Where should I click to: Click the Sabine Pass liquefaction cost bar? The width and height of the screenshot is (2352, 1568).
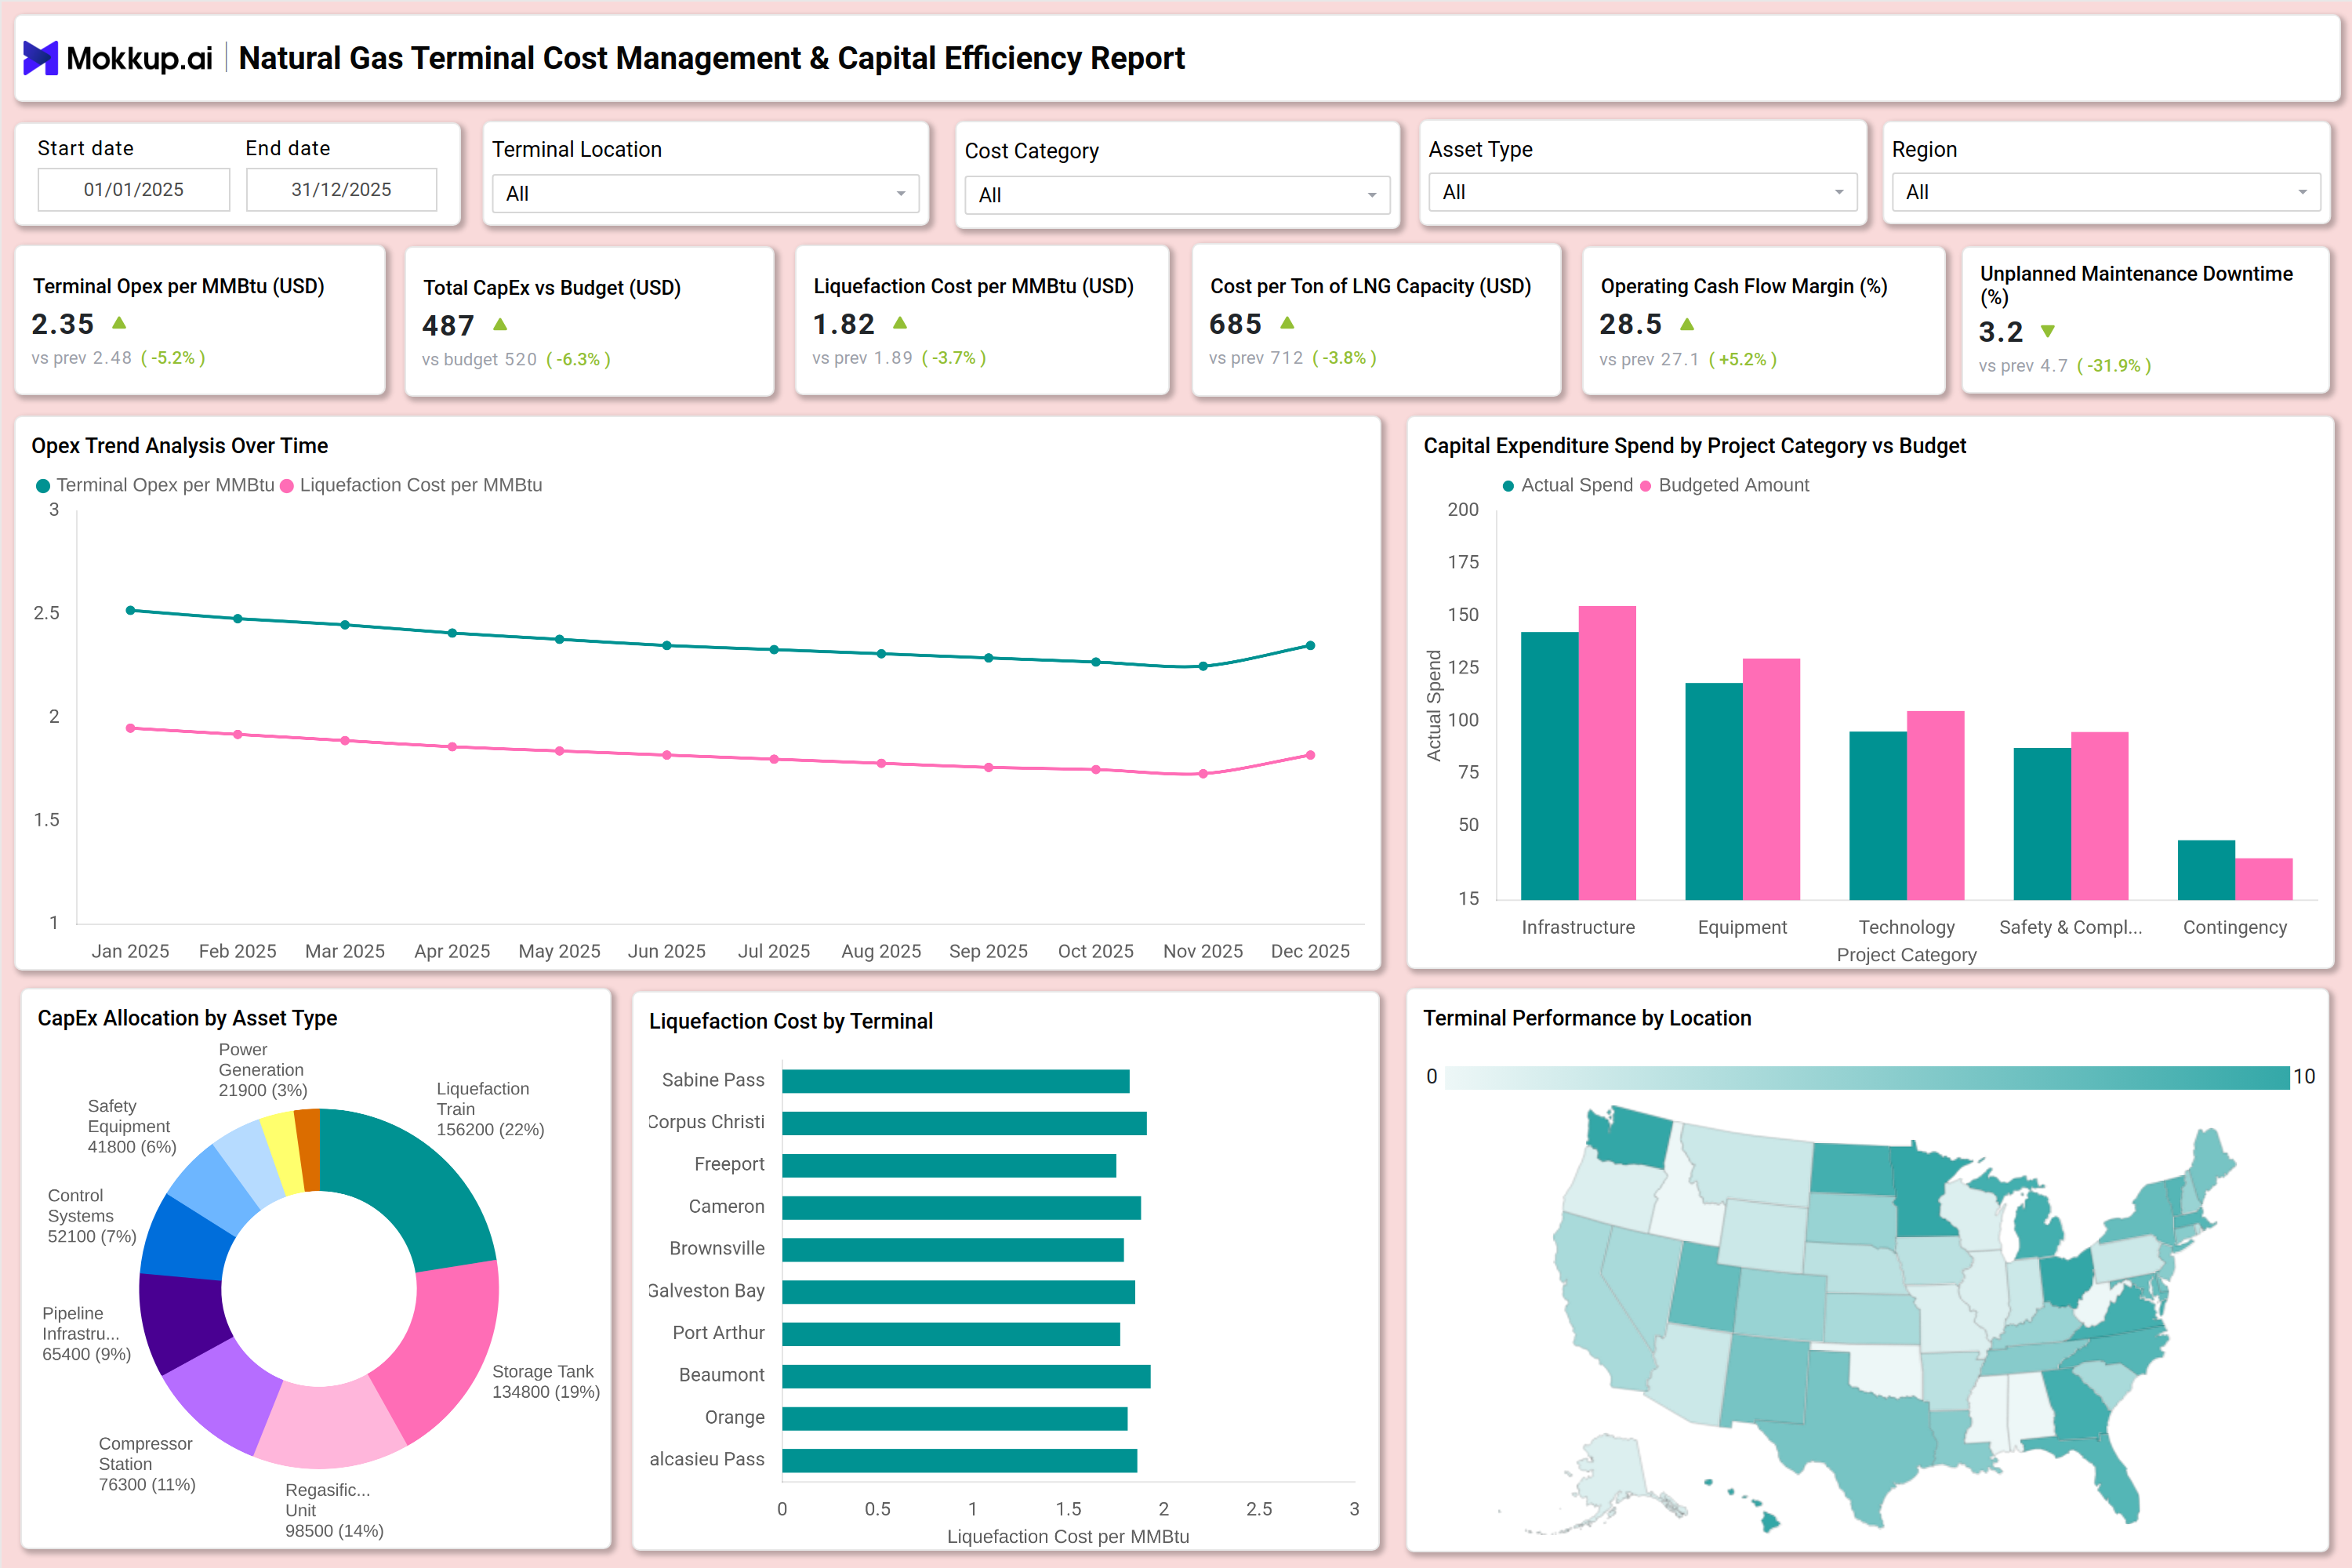pyautogui.click(x=956, y=1081)
